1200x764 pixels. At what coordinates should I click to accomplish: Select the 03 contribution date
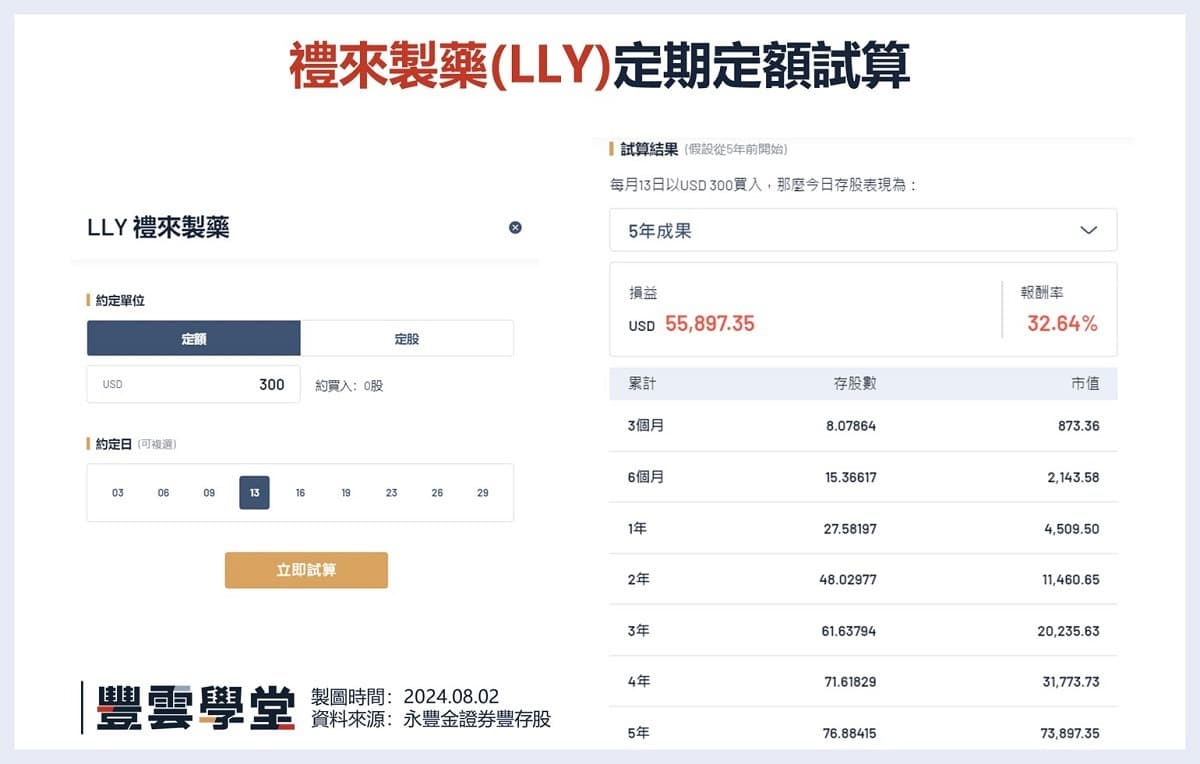117,492
